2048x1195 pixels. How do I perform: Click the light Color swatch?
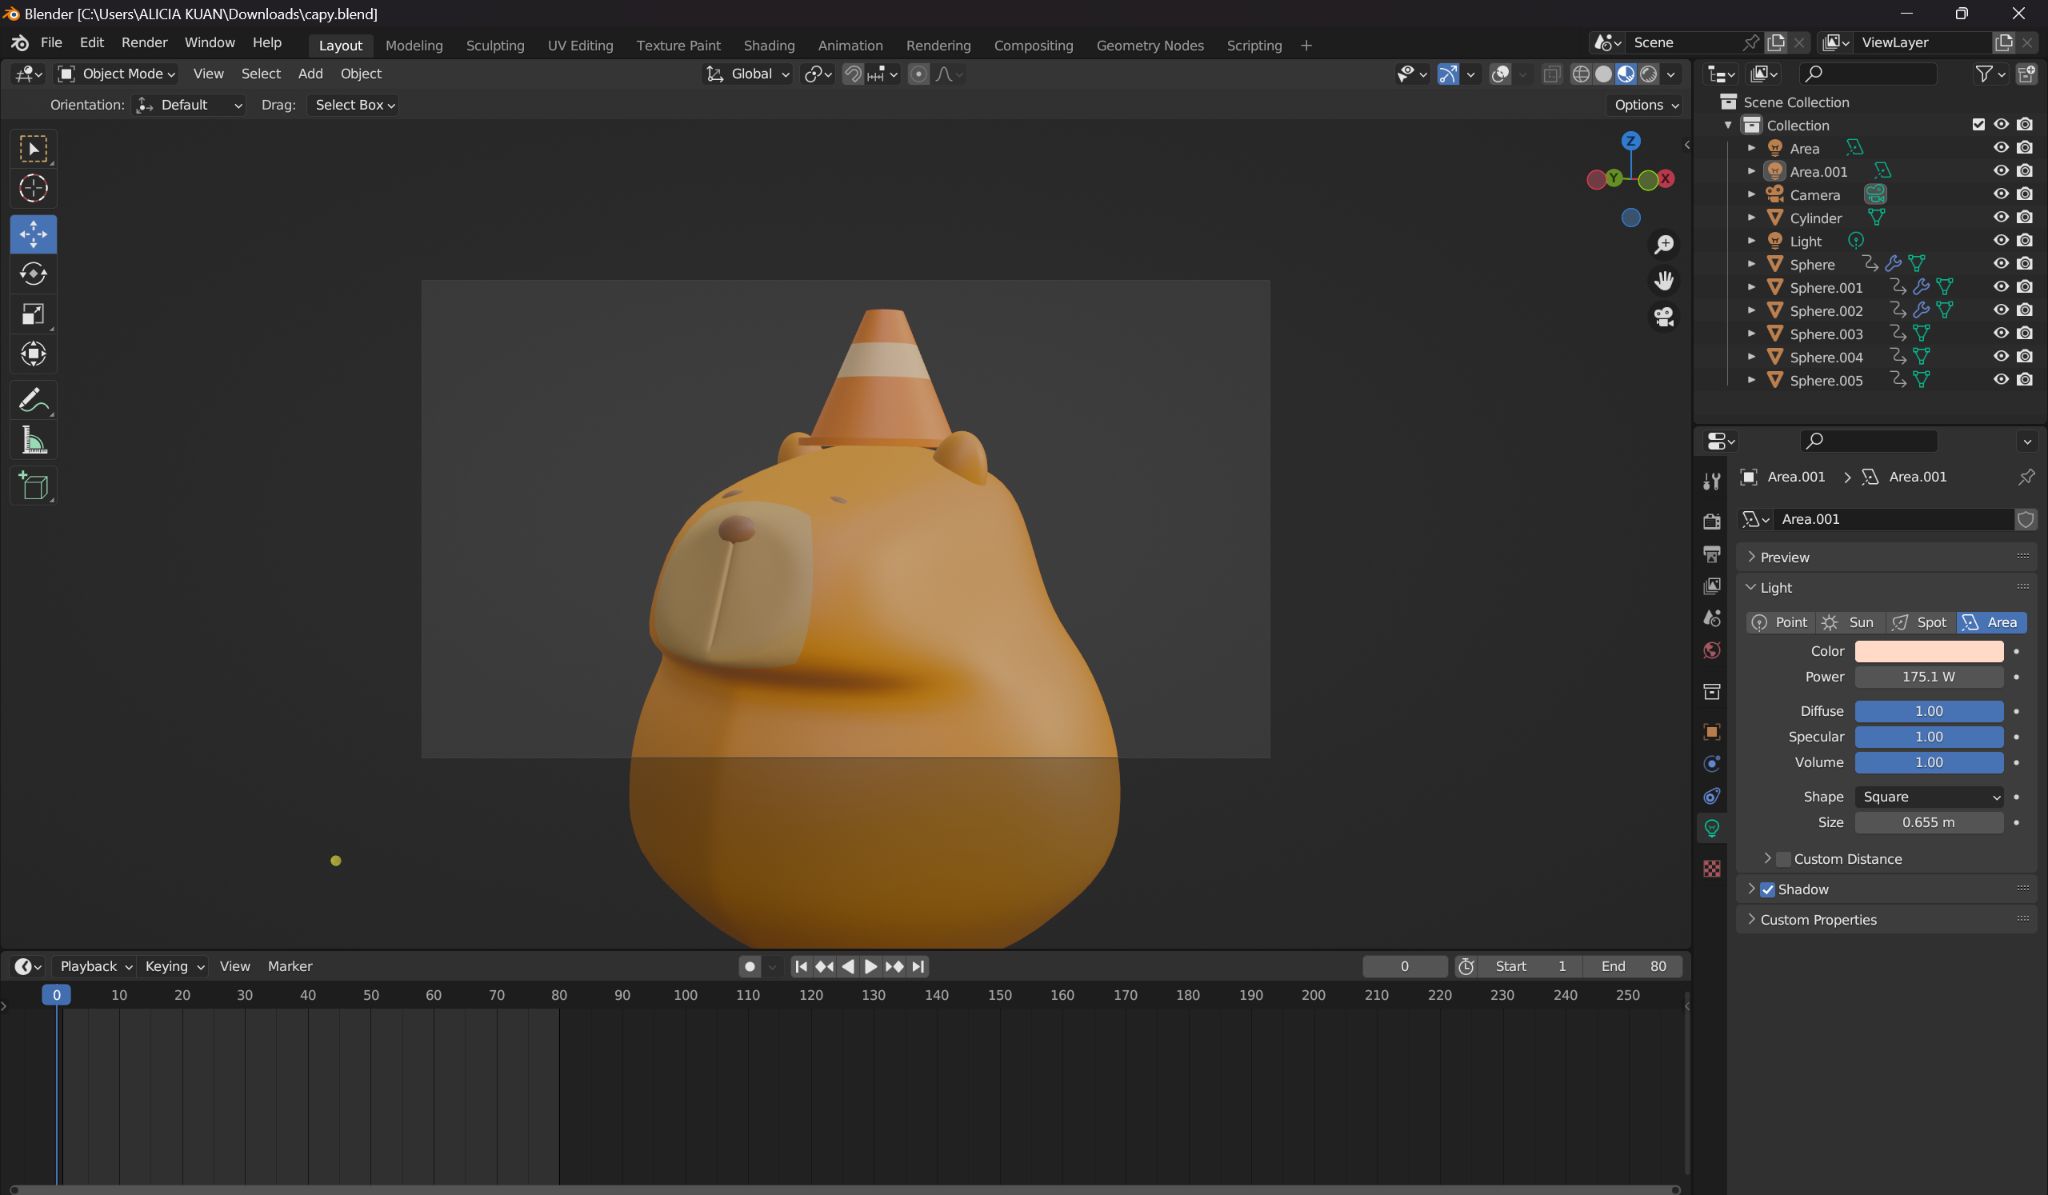pyautogui.click(x=1929, y=651)
